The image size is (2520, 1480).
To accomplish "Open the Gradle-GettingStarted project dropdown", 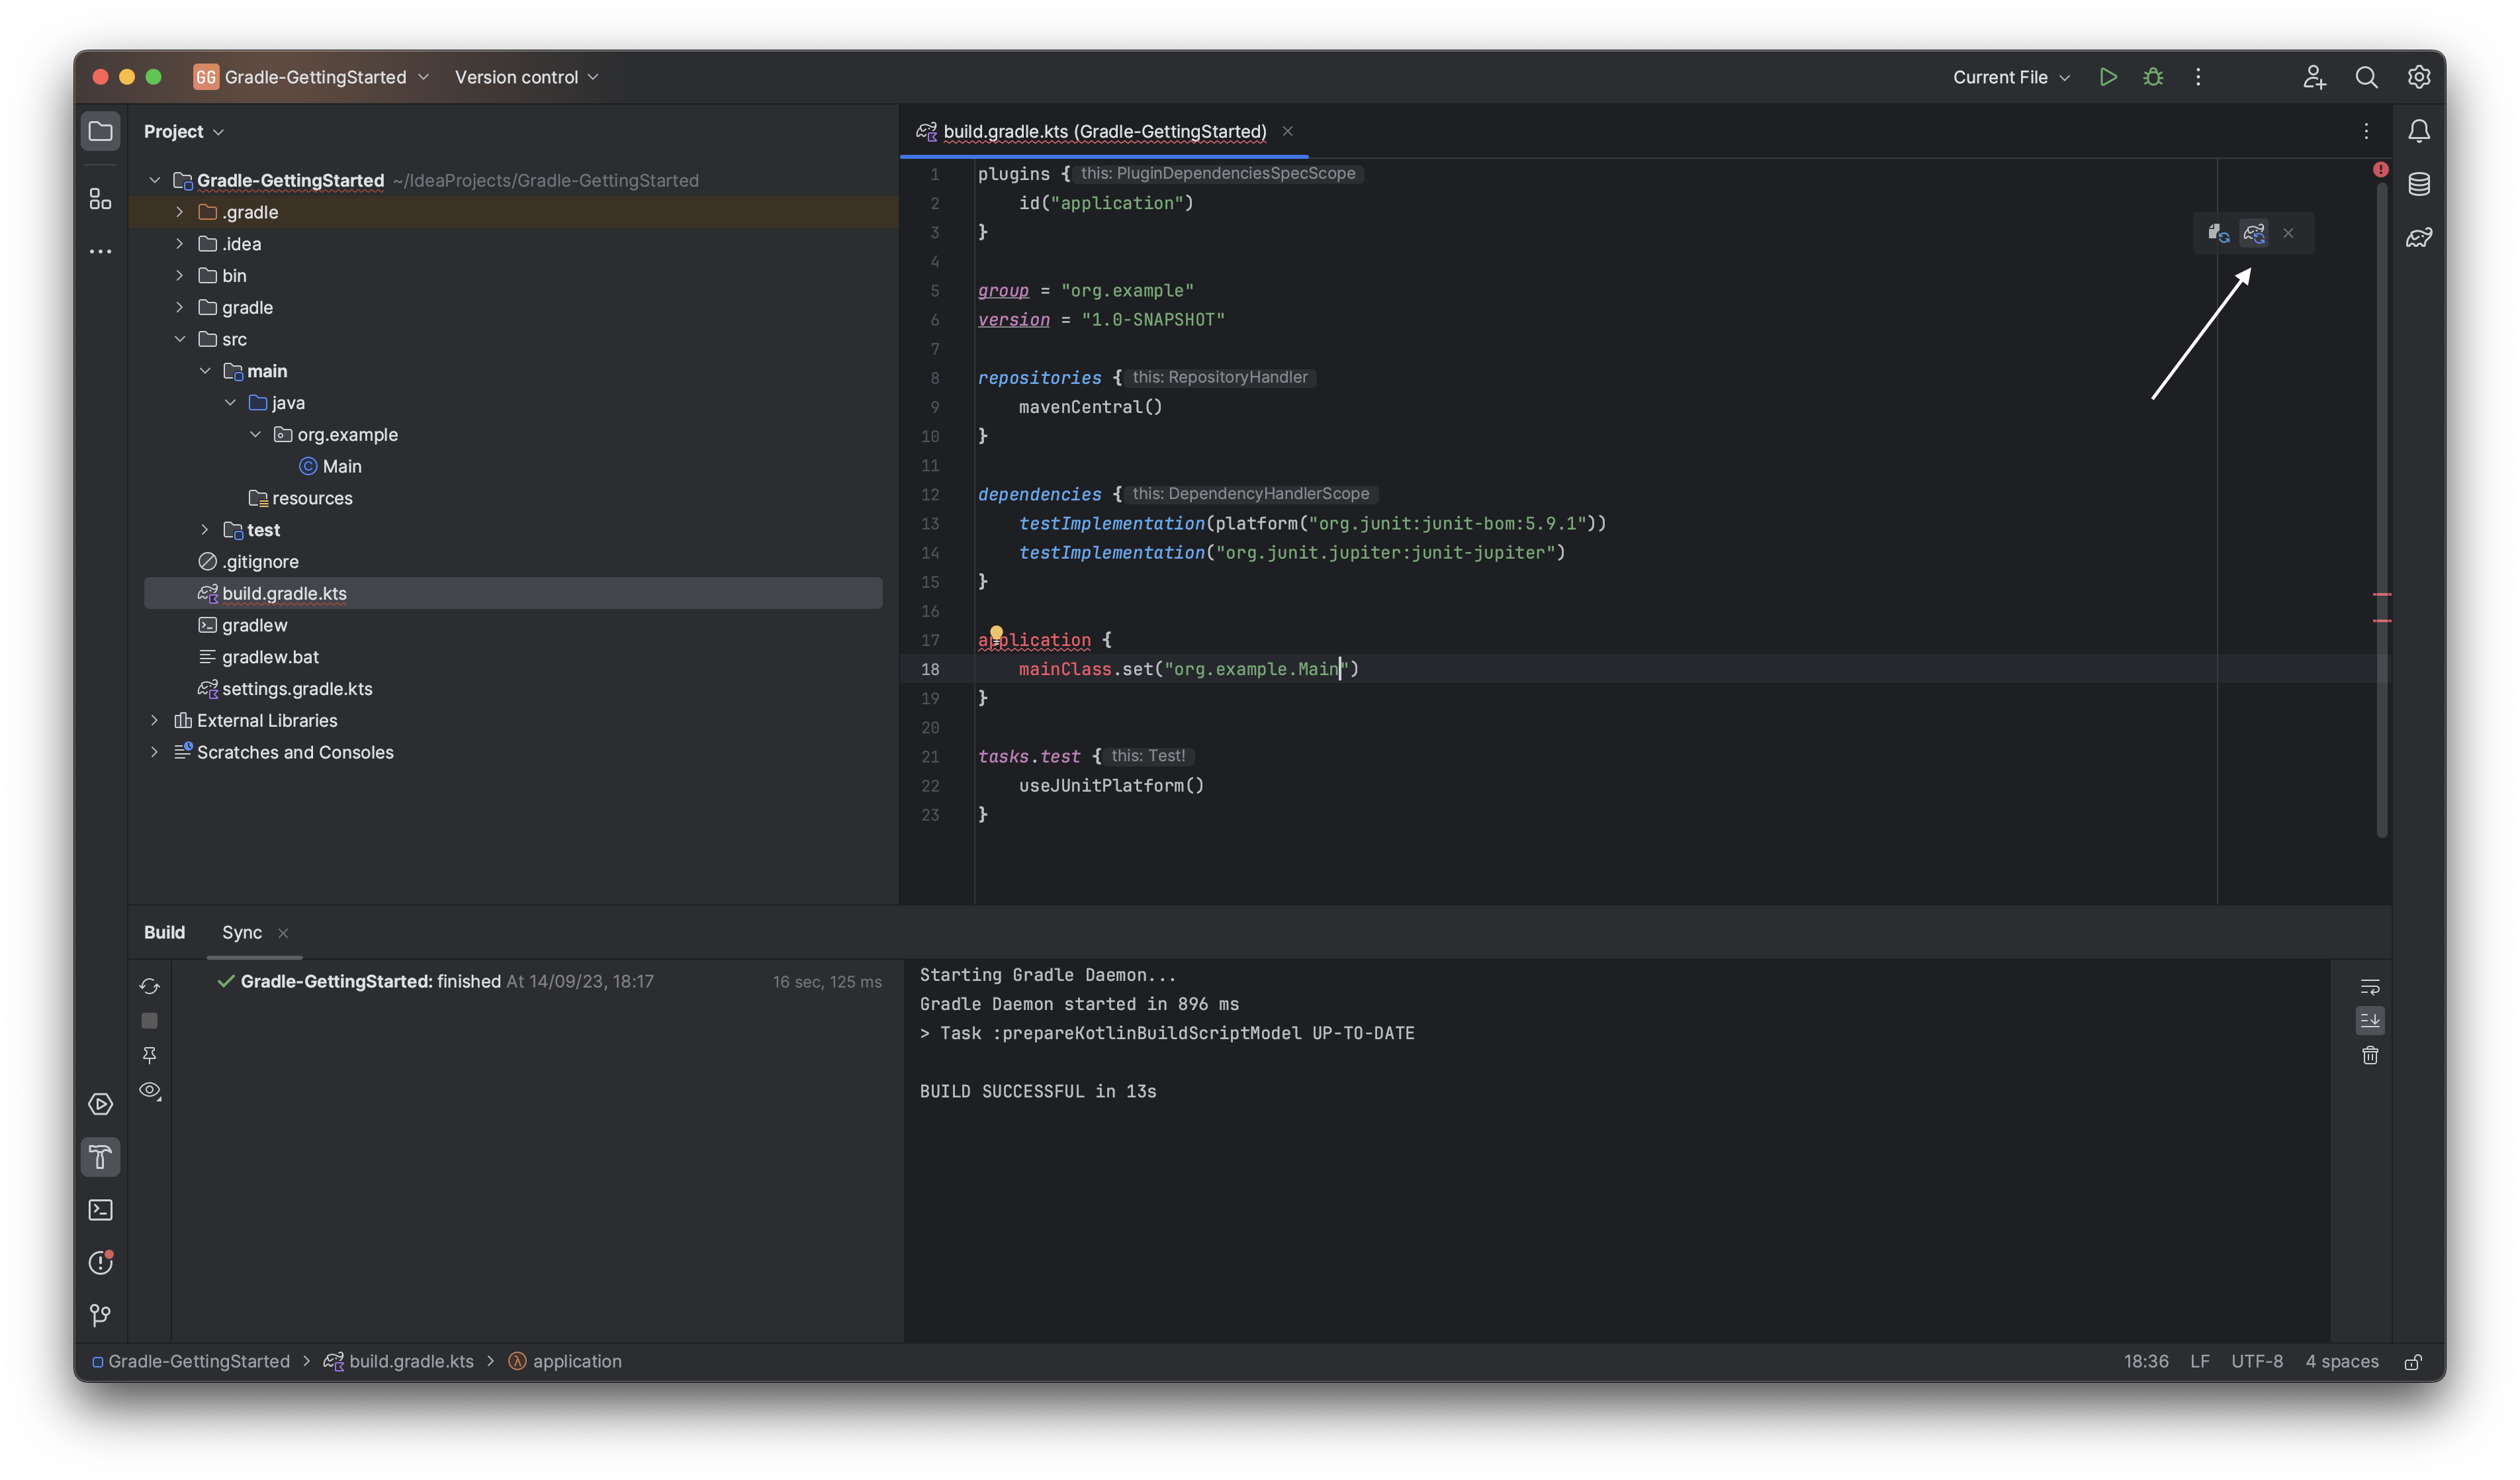I will [x=312, y=77].
